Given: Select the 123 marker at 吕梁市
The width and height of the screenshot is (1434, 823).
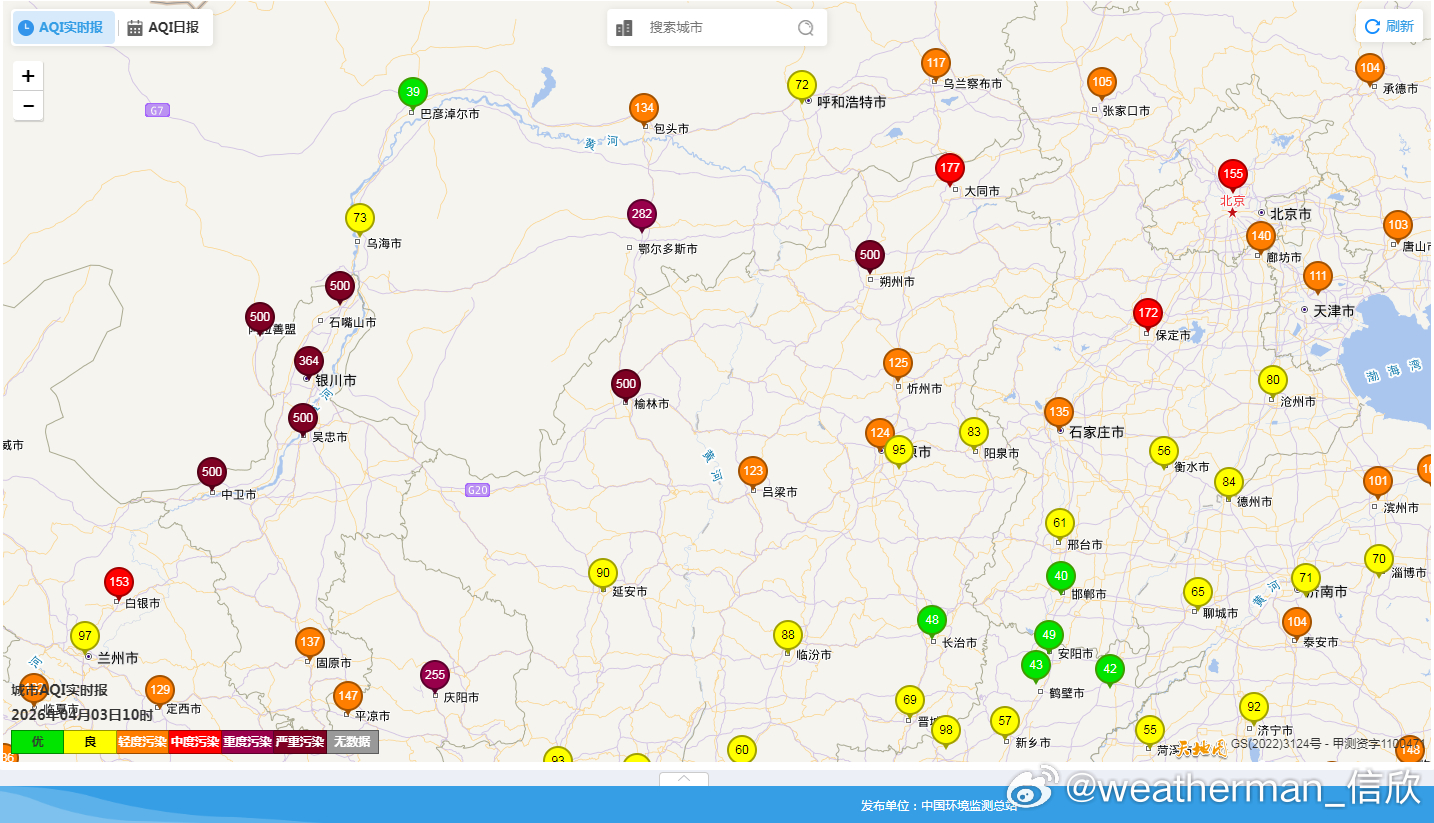Looking at the screenshot, I should (753, 470).
